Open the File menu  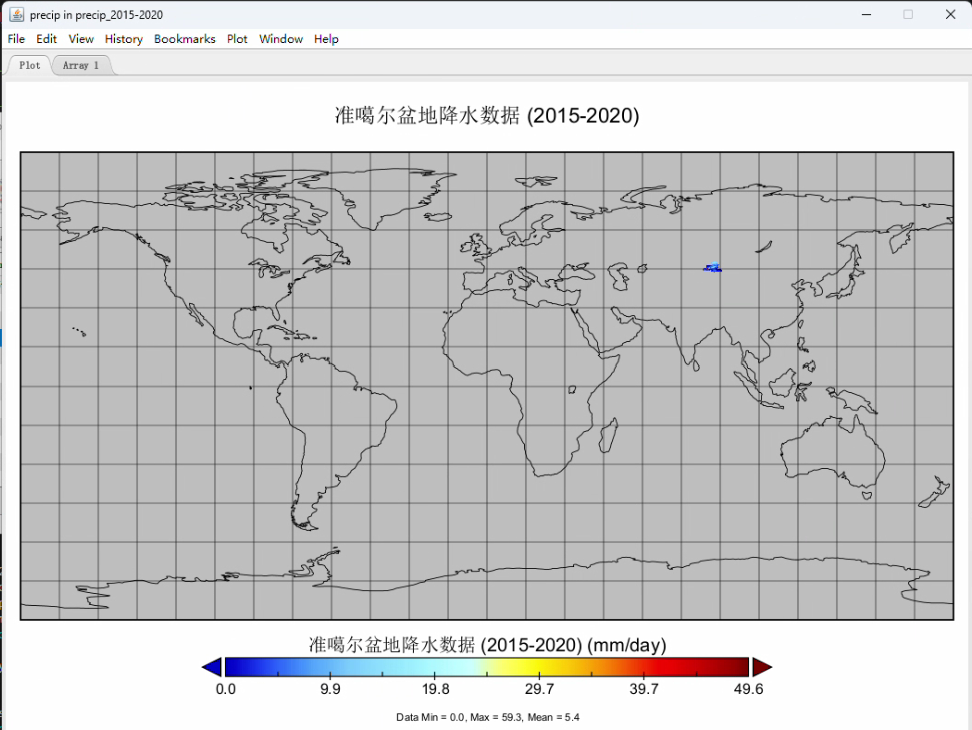16,39
